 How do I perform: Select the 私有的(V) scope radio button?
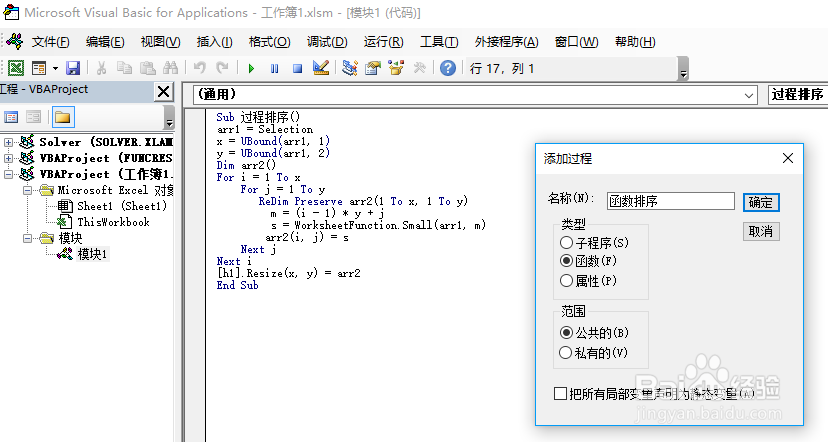(566, 352)
